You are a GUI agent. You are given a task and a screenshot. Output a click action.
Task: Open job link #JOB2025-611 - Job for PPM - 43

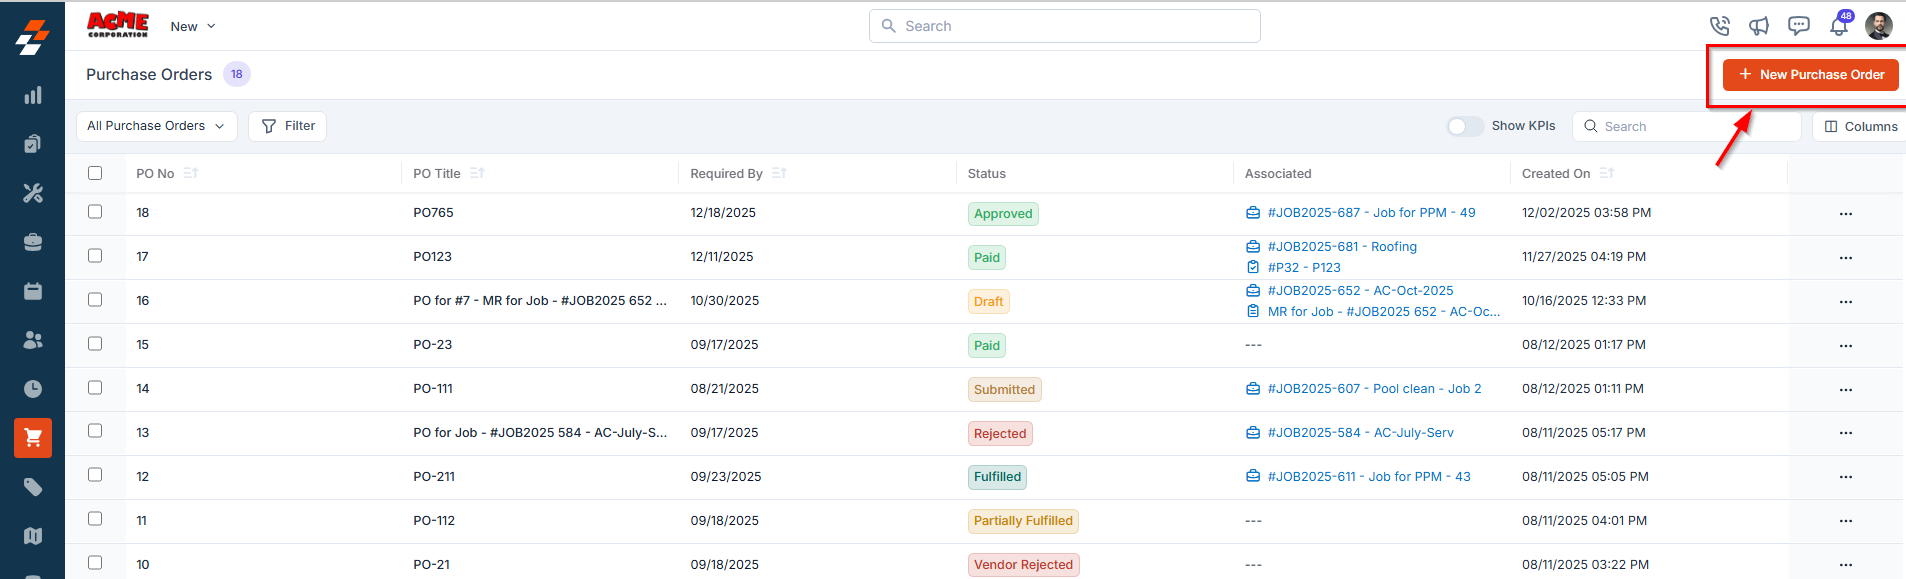[x=1369, y=477]
